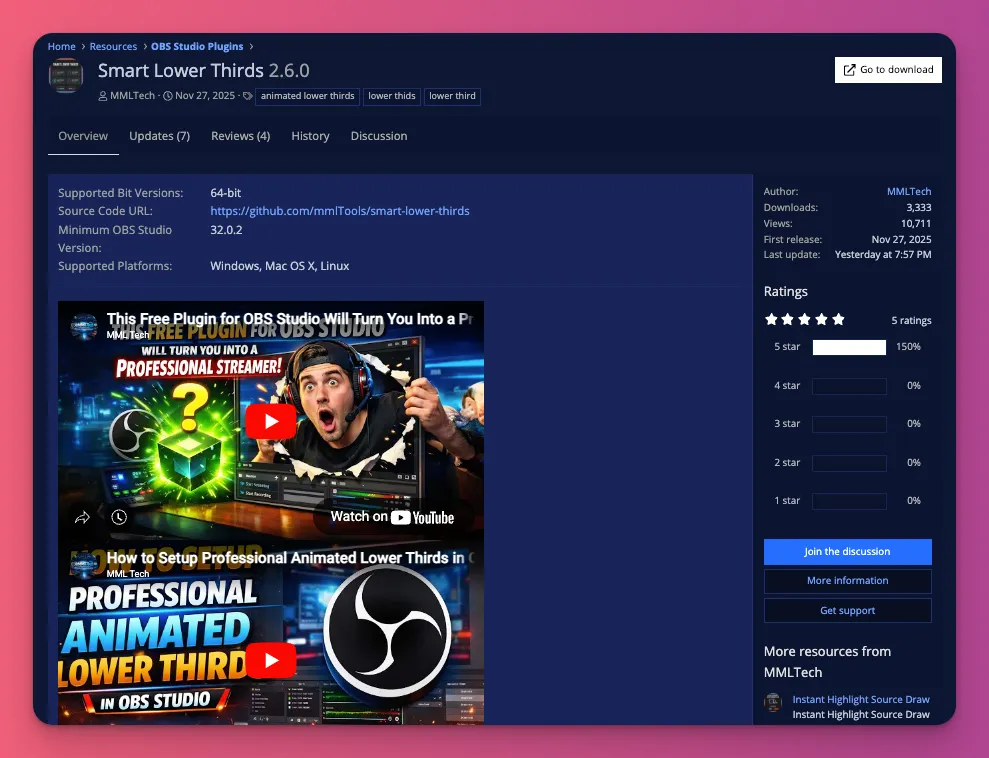Click the 5 star rating progress bar
The height and width of the screenshot is (758, 989).
(x=848, y=347)
